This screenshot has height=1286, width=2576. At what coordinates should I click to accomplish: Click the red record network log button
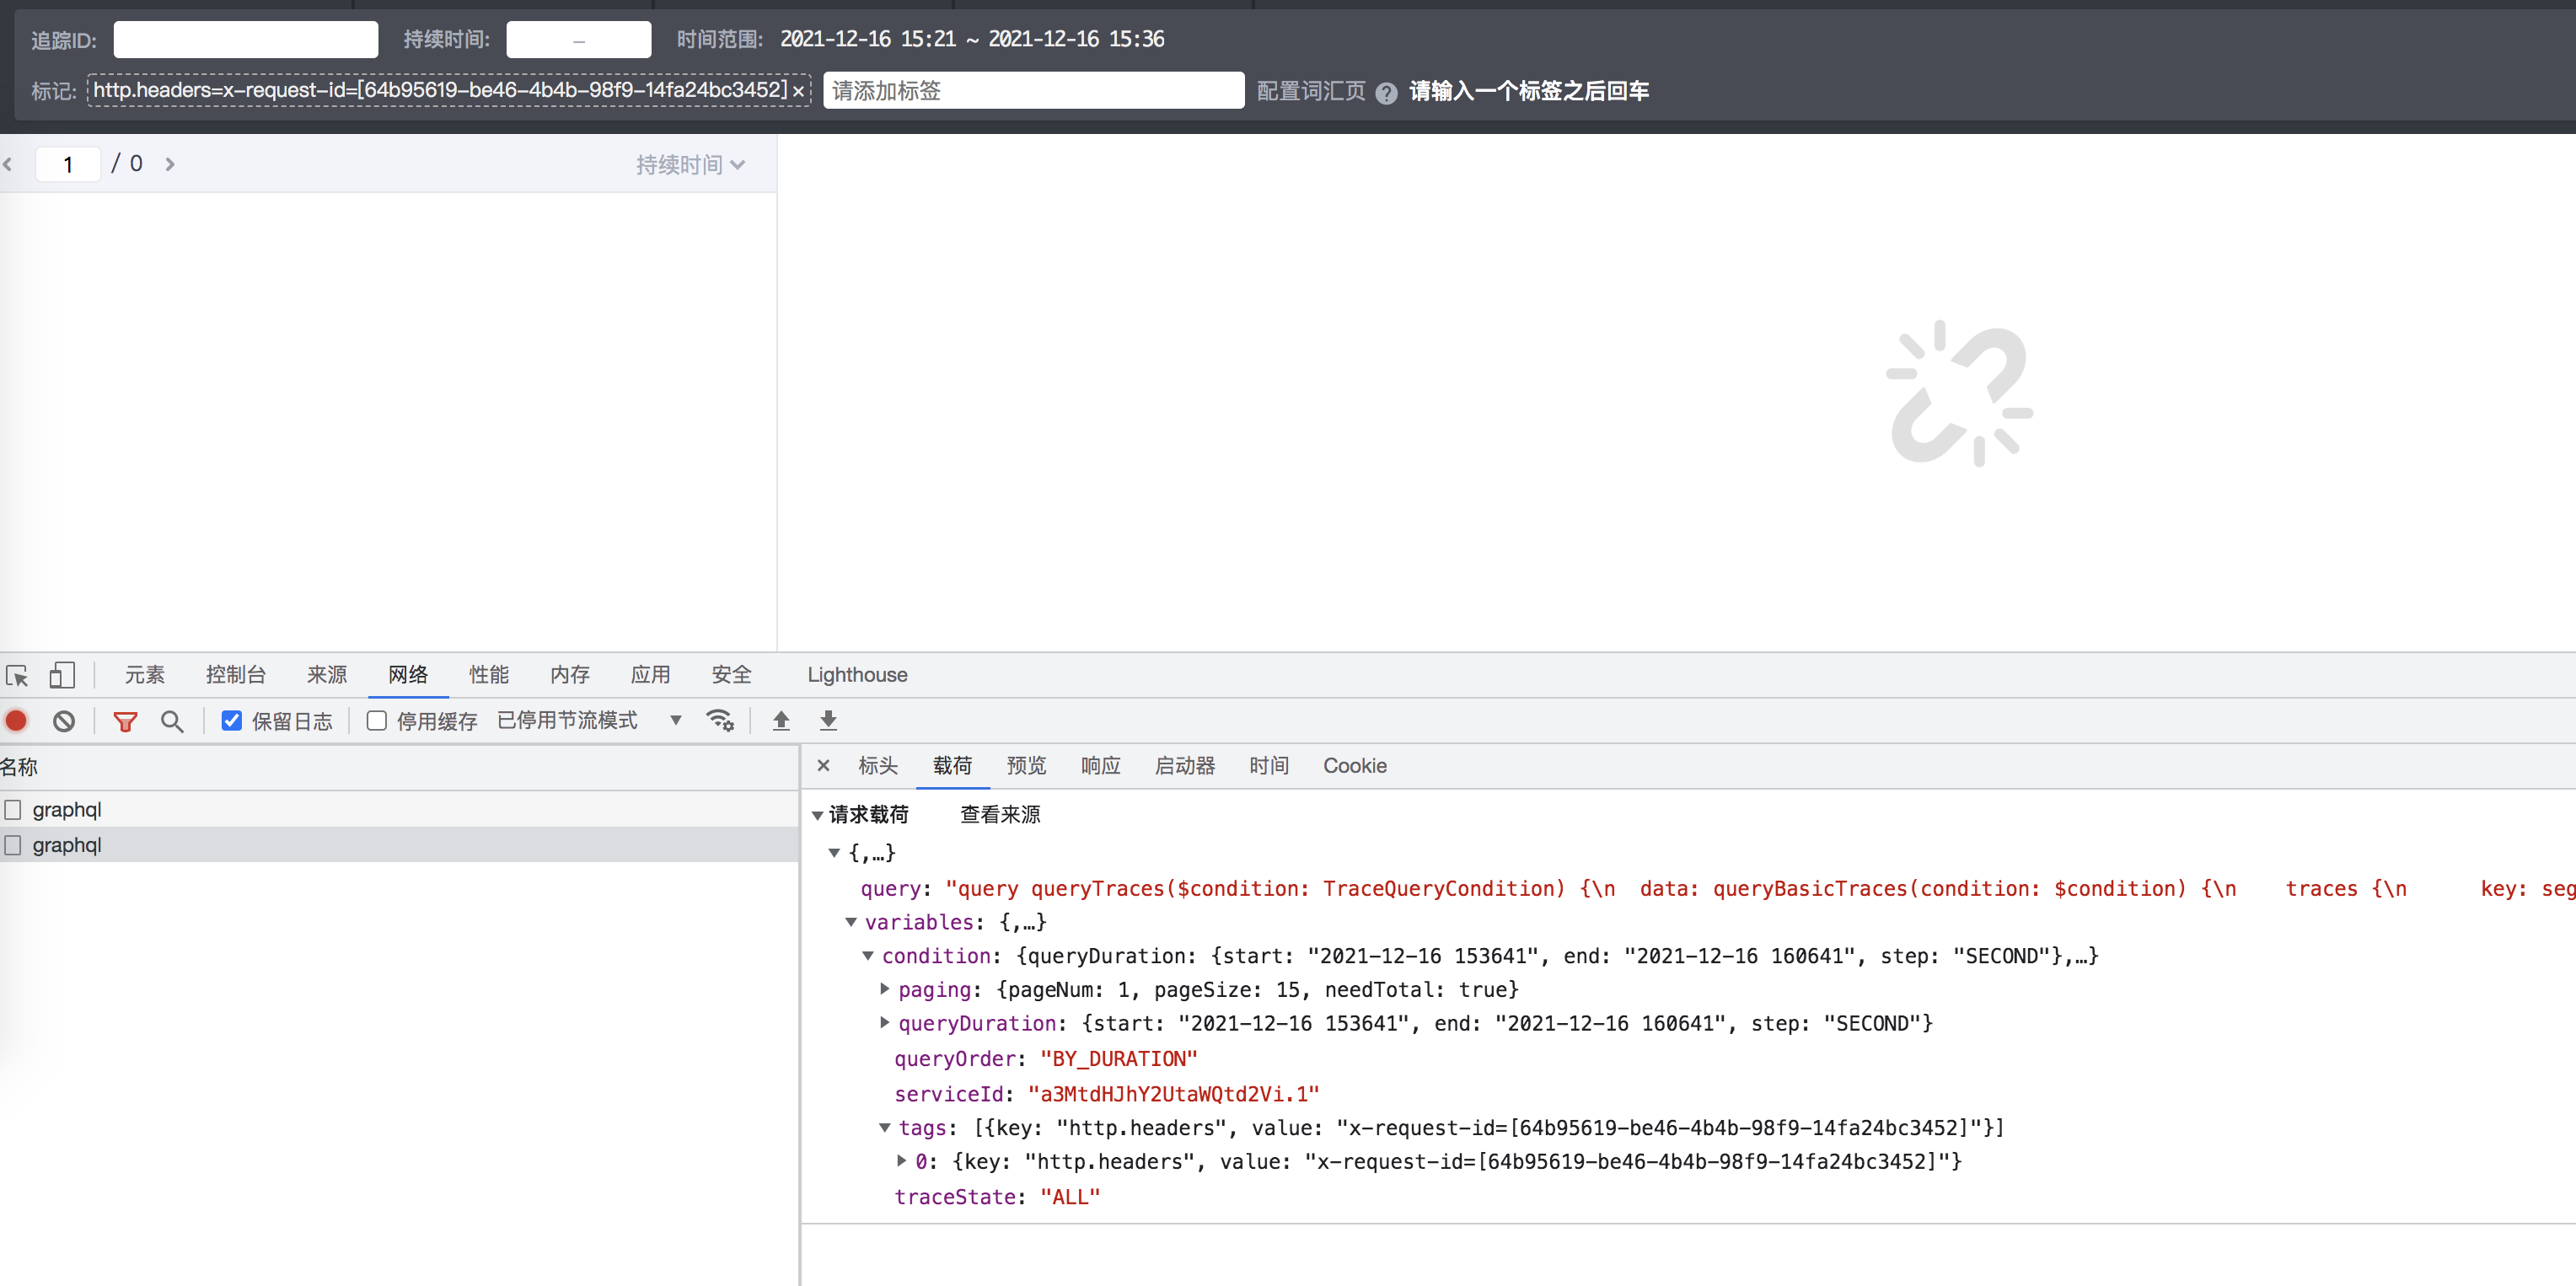16,720
